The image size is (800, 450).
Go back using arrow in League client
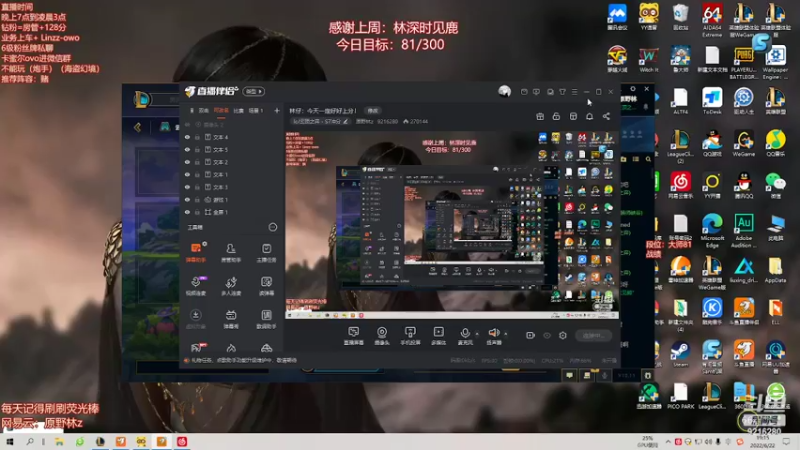pyautogui.click(x=138, y=127)
